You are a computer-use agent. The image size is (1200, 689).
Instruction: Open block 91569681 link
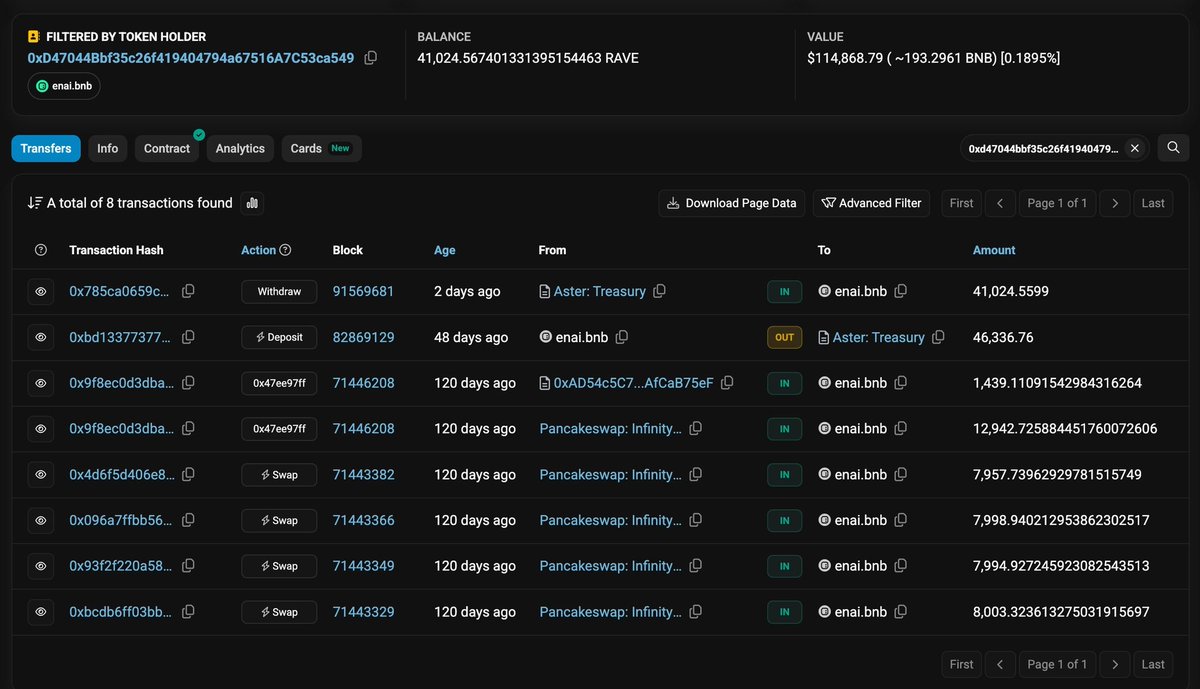pos(363,291)
